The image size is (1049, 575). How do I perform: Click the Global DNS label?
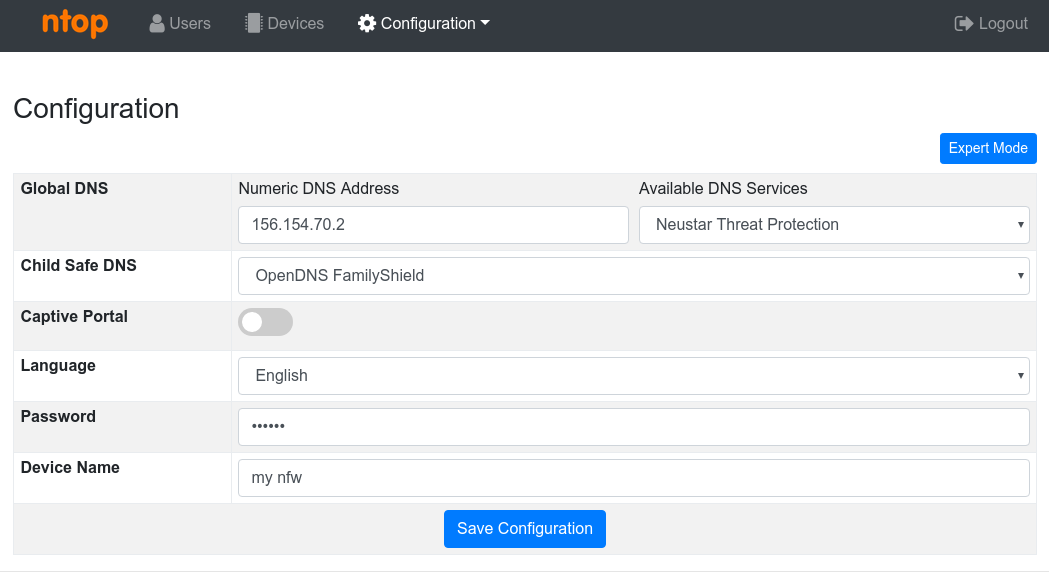[x=64, y=189]
